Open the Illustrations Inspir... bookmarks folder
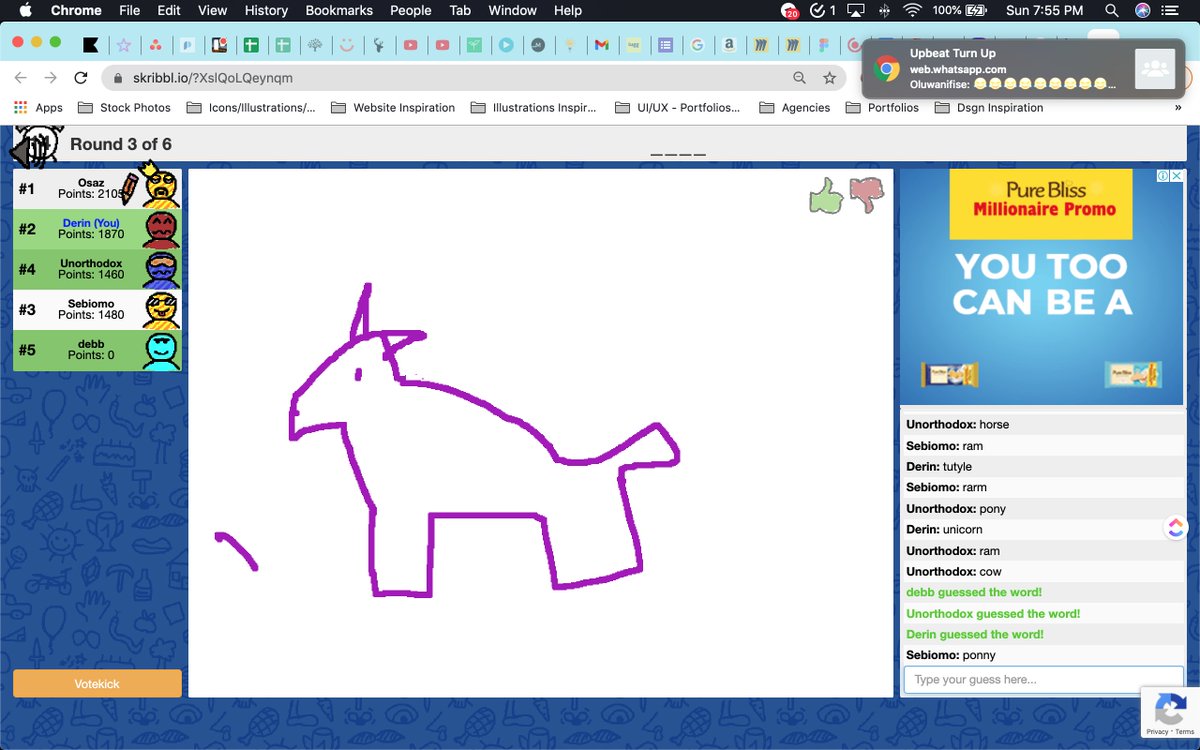 pyautogui.click(x=533, y=107)
